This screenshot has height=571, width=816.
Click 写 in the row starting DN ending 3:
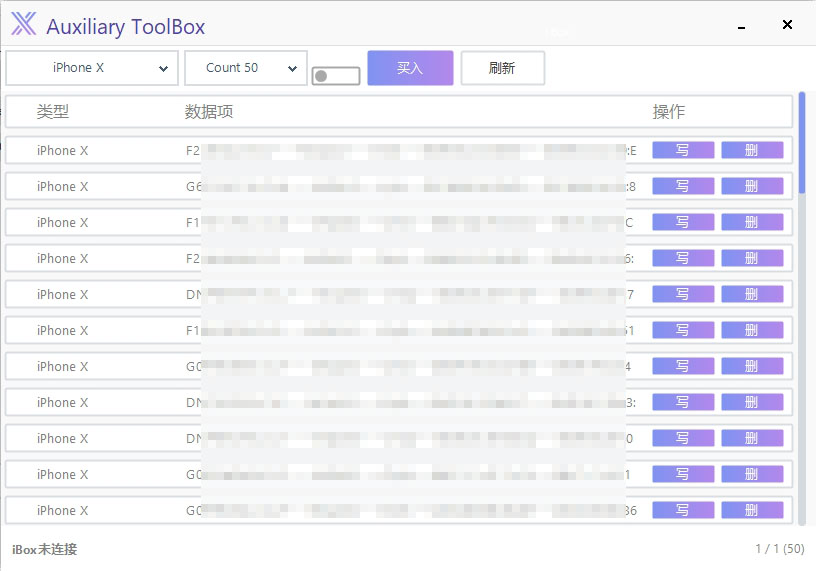click(x=683, y=402)
